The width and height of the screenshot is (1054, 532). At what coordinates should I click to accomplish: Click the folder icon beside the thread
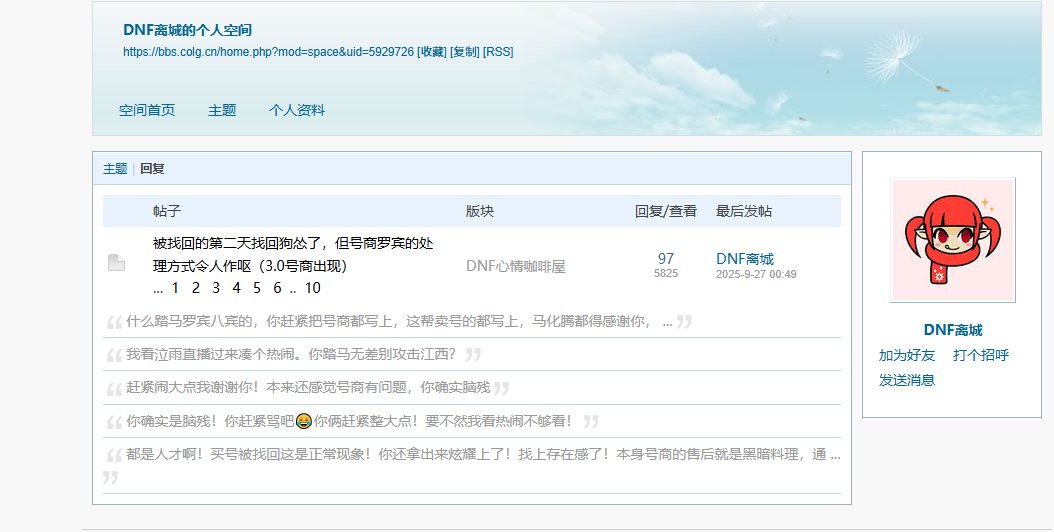click(x=116, y=263)
